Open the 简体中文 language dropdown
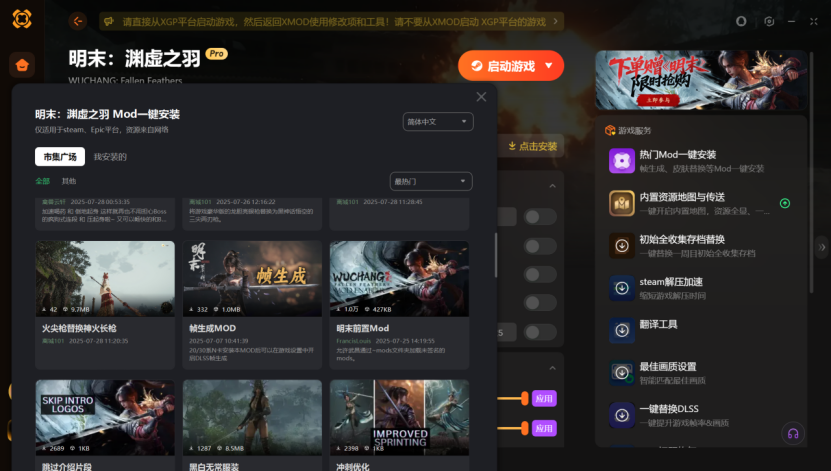 (438, 122)
